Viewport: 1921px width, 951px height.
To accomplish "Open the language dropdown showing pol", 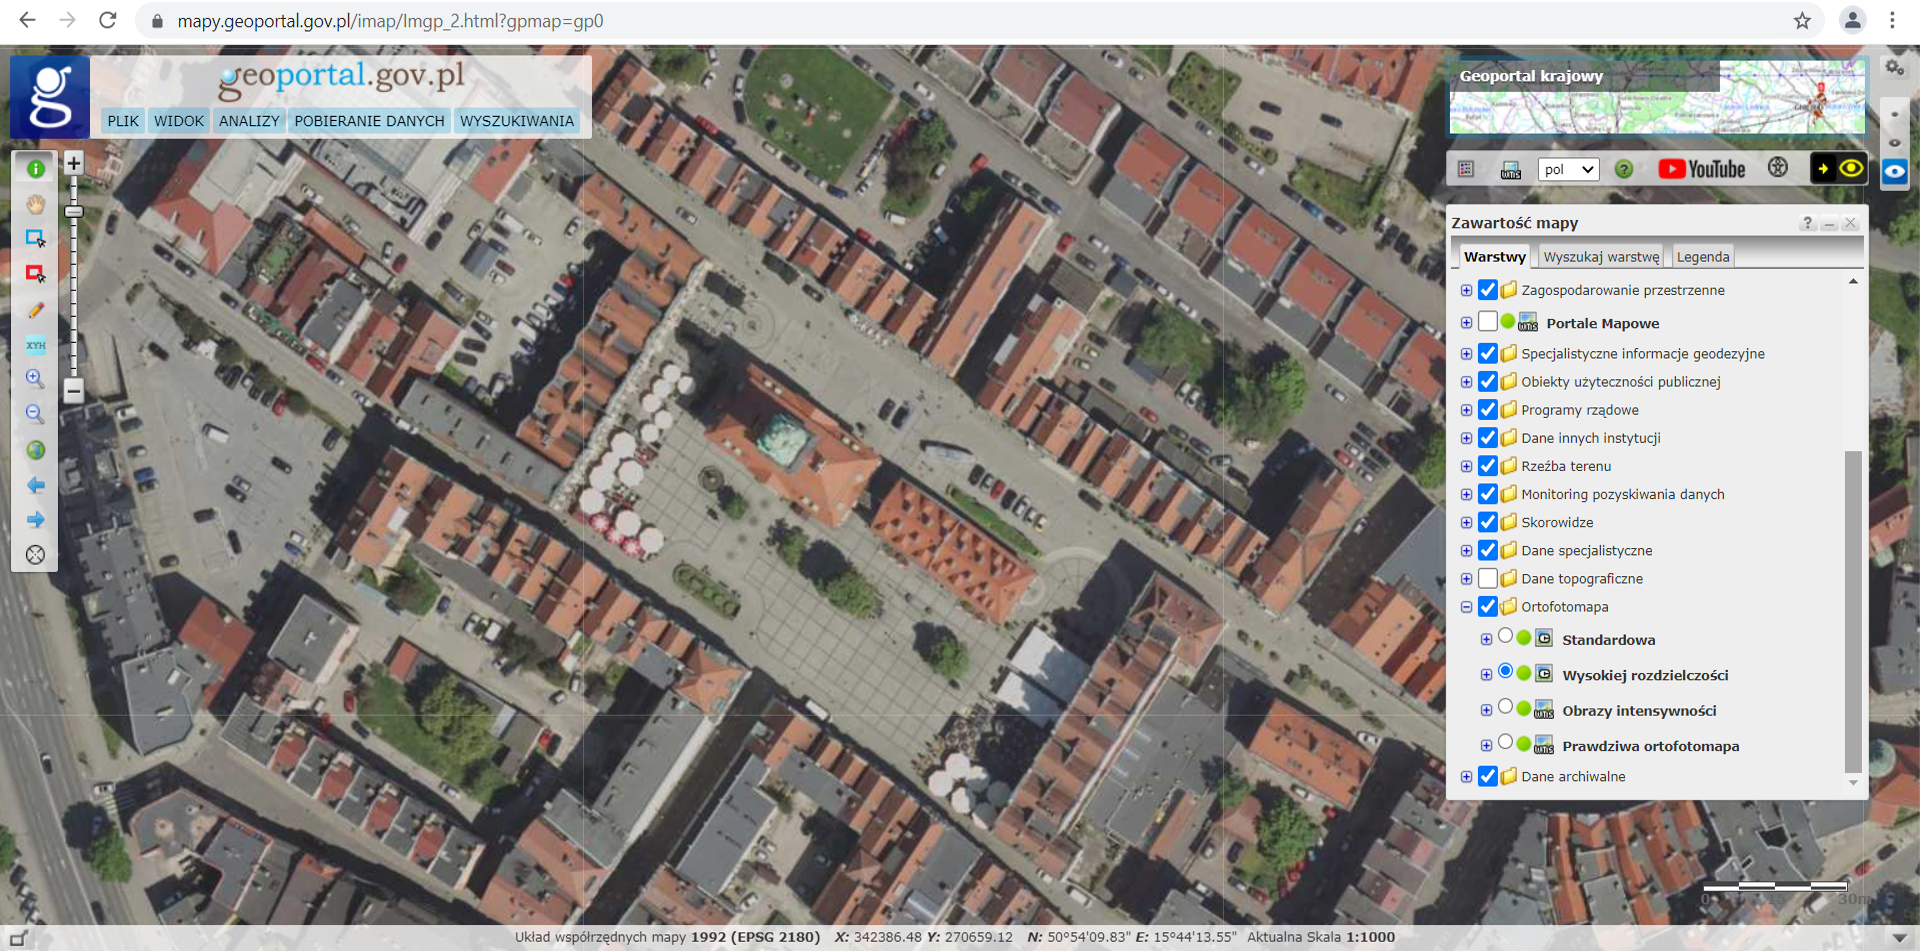I will click(1567, 170).
